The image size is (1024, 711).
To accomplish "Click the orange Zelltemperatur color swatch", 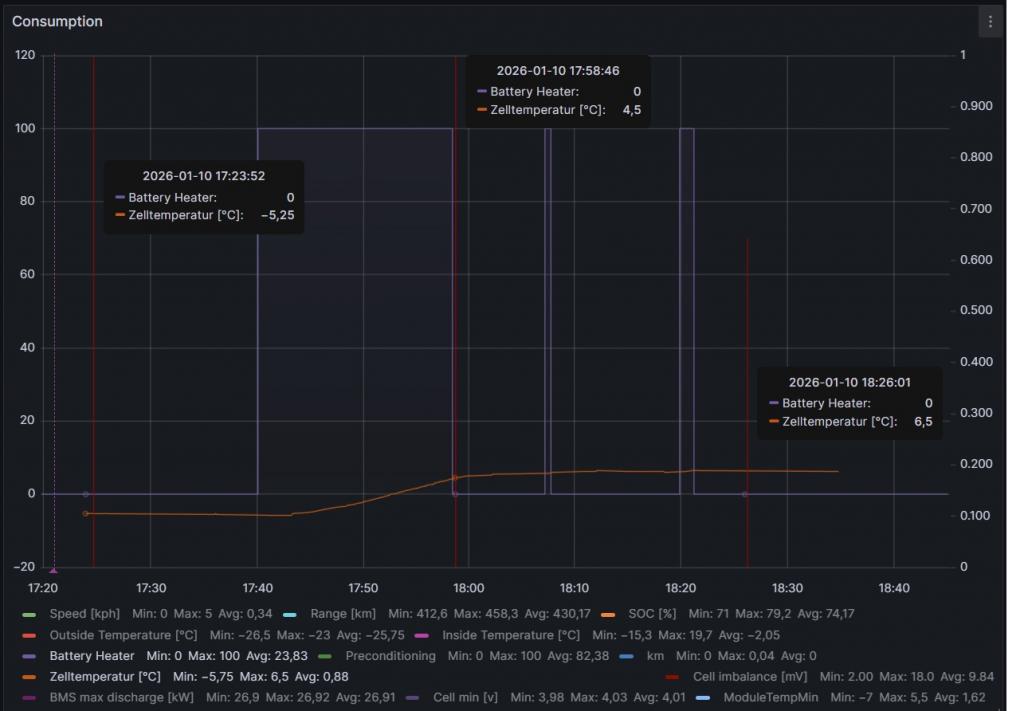I will [x=29, y=678].
